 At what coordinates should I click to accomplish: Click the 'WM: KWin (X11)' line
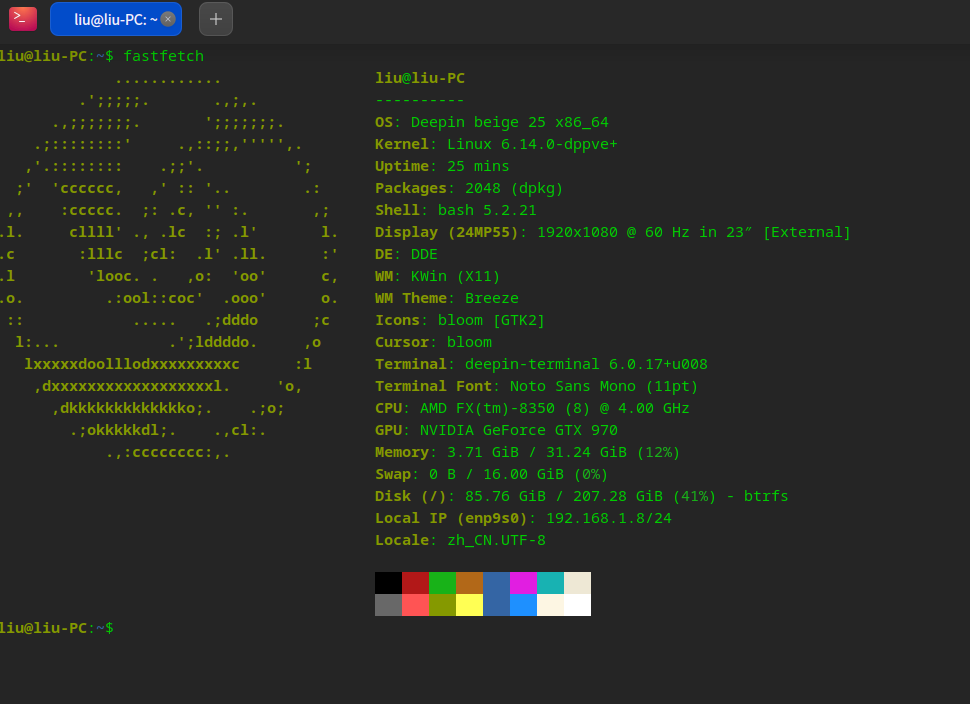[x=437, y=276]
